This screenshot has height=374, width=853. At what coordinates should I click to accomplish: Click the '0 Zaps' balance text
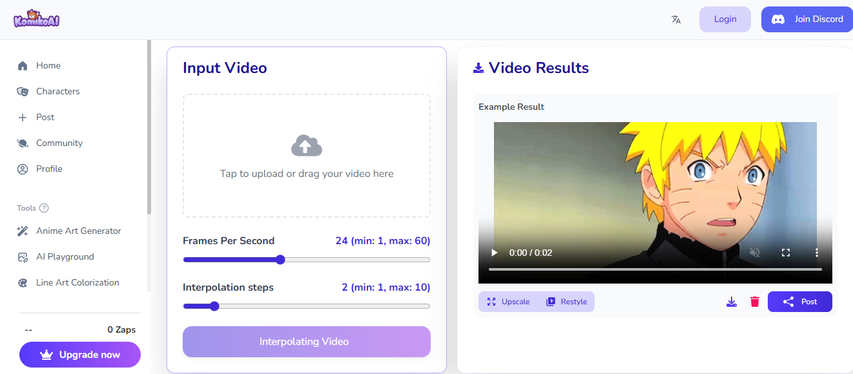121,329
